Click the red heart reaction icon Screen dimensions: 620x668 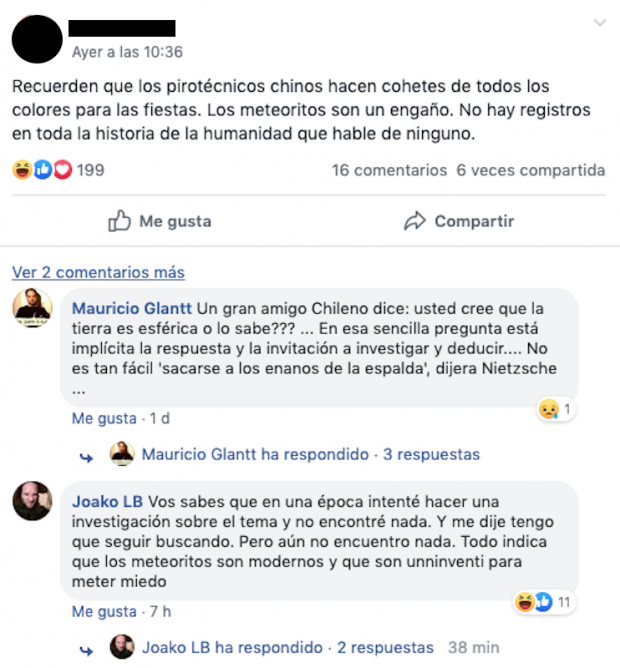63,170
